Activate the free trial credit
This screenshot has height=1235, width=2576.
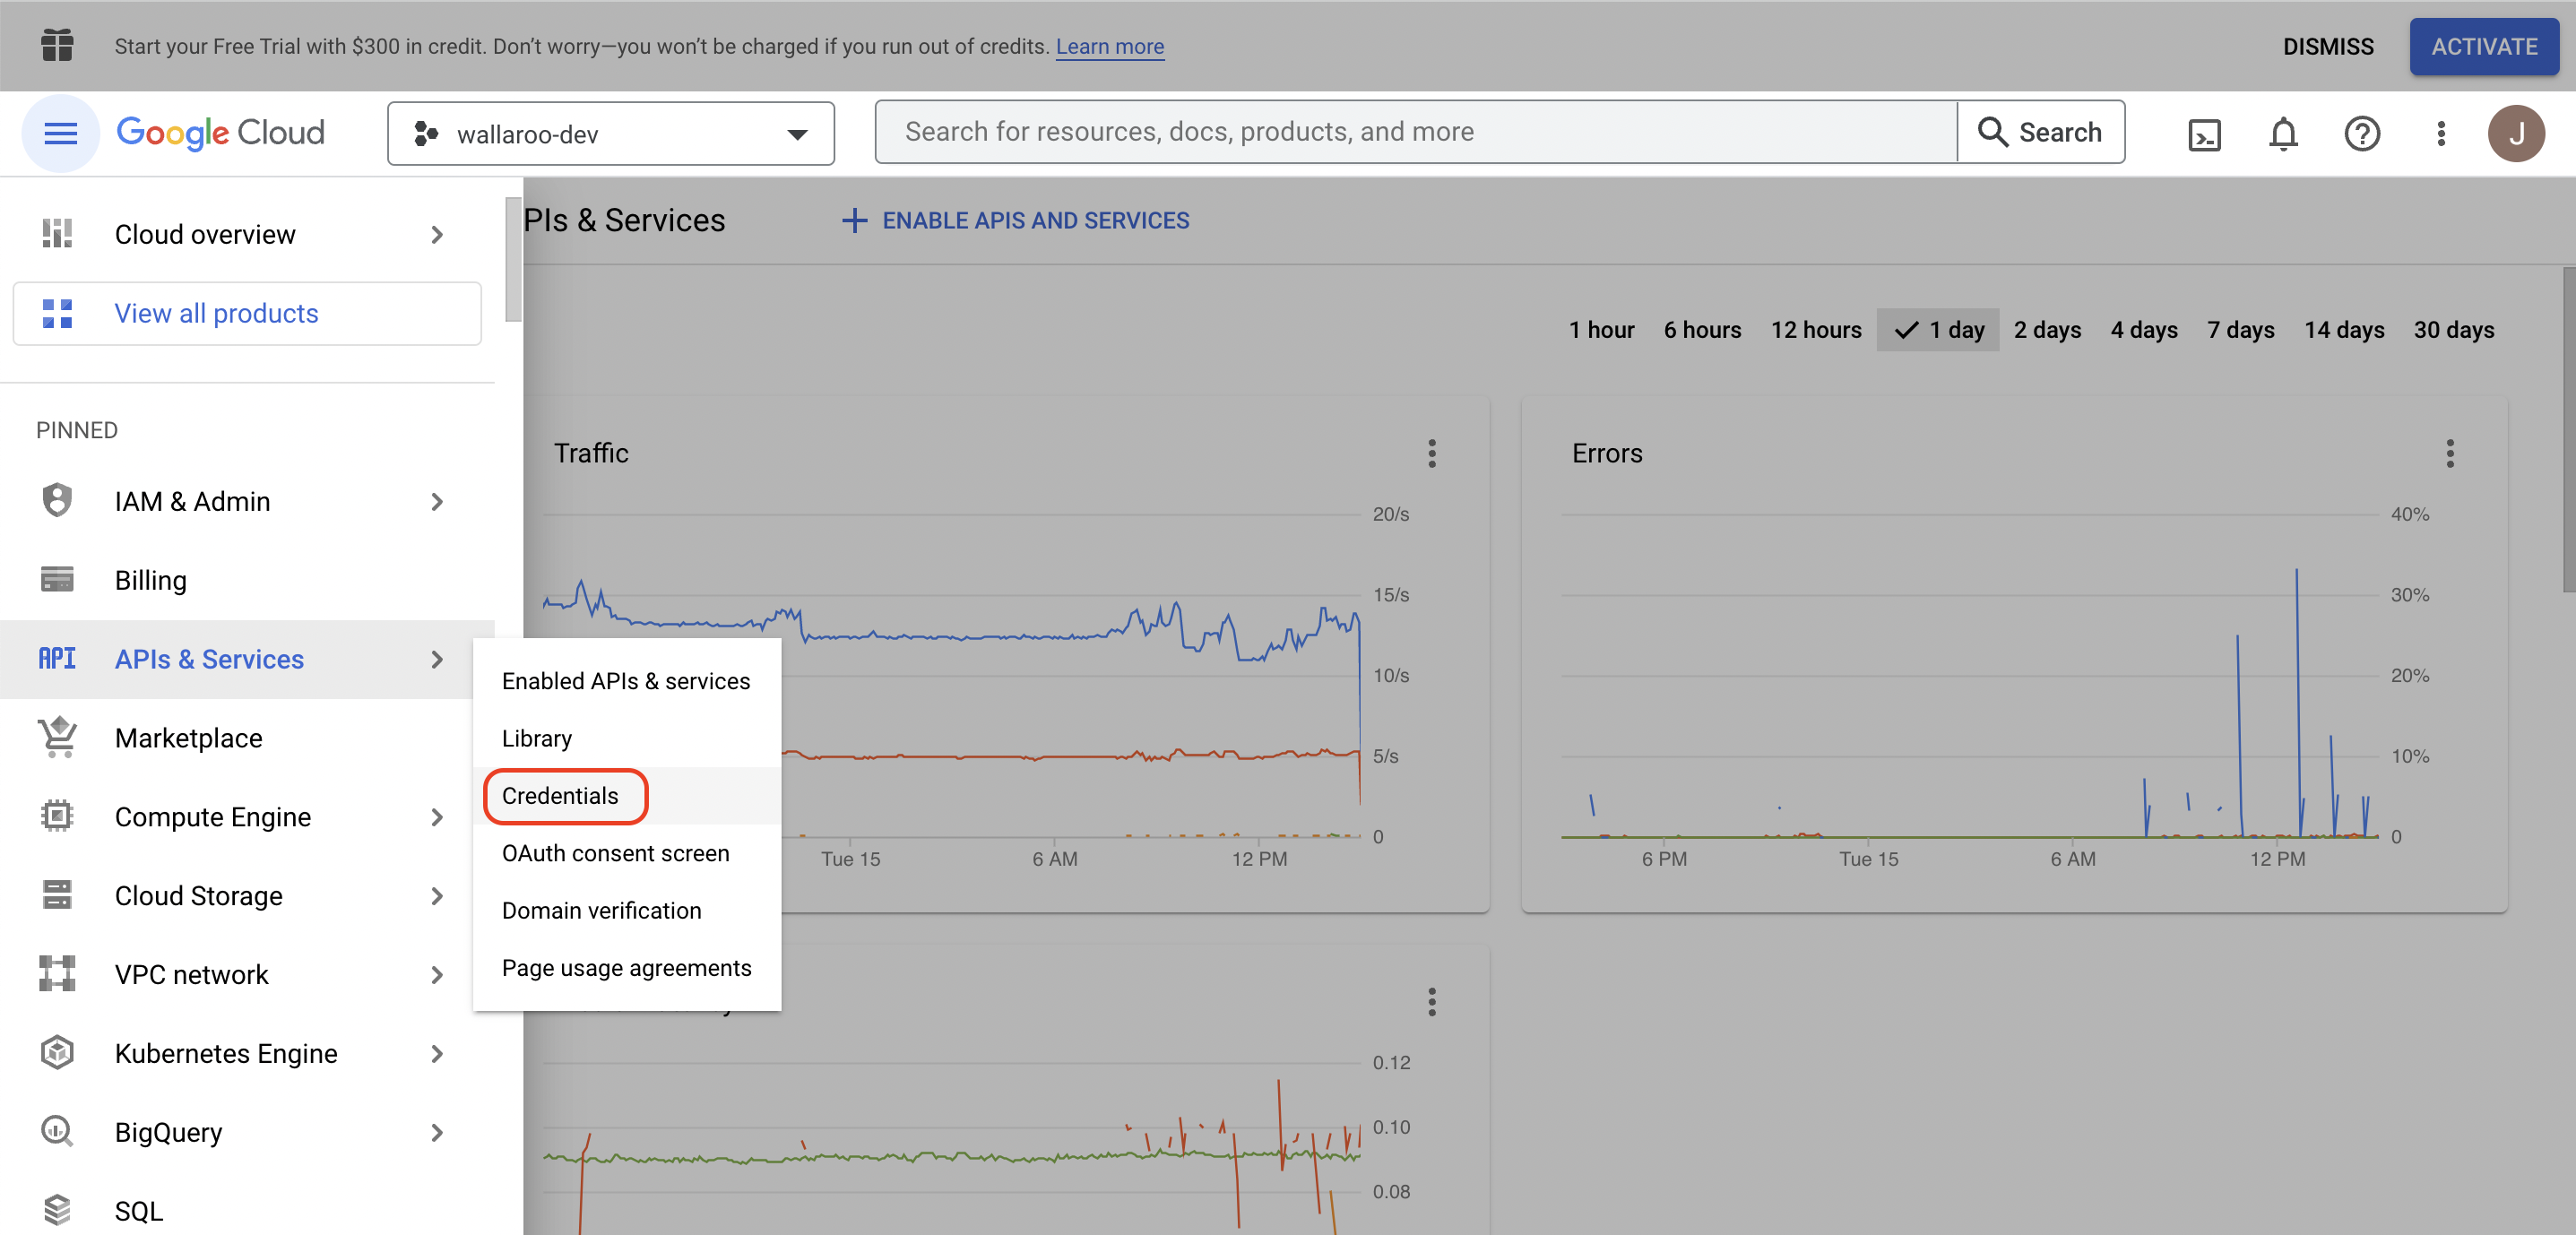(x=2484, y=46)
